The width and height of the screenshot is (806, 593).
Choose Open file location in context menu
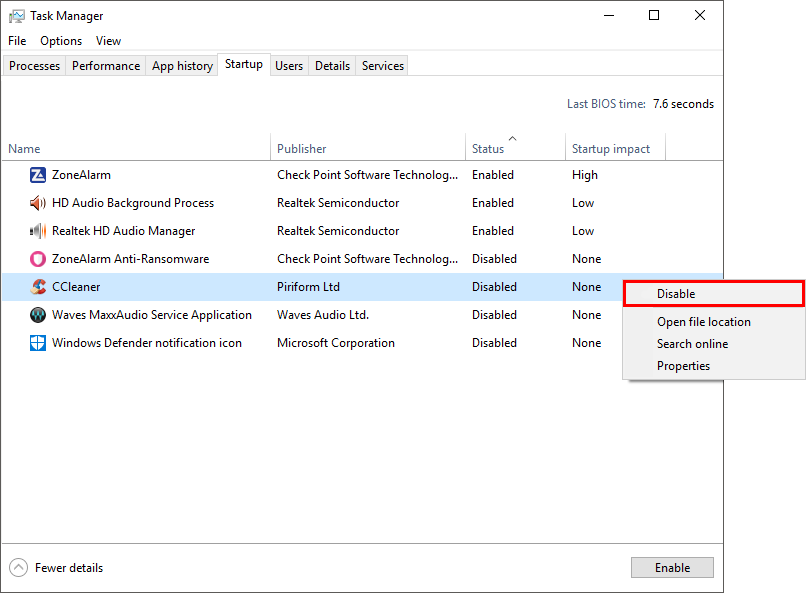713,322
